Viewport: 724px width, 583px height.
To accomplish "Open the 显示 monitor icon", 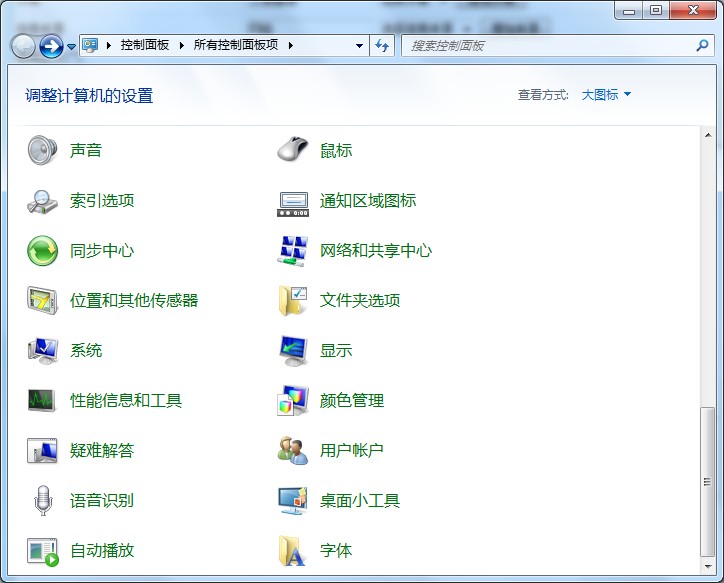I will [293, 350].
